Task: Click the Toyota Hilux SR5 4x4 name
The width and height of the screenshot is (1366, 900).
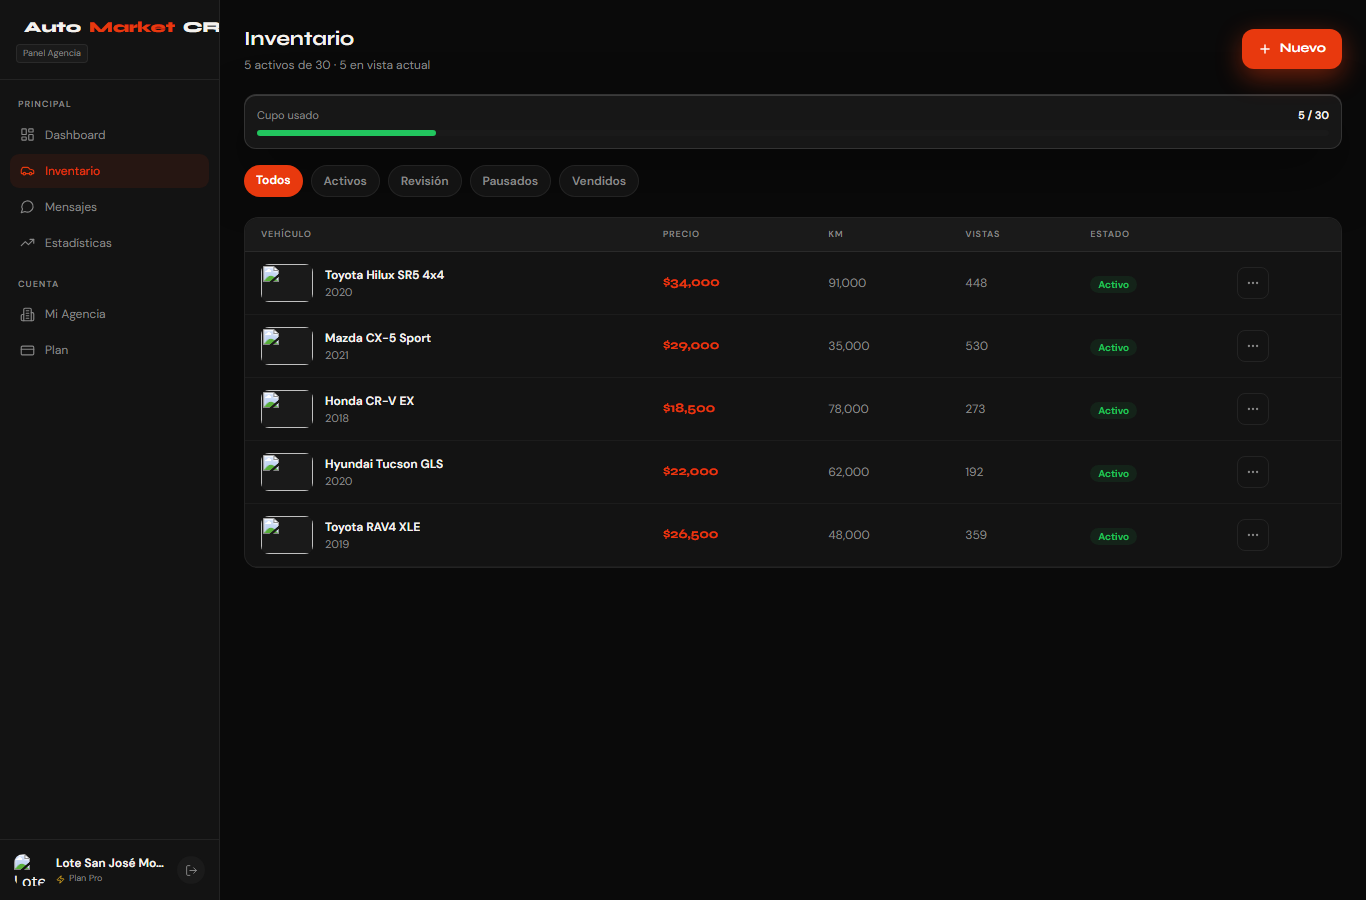Action: pyautogui.click(x=384, y=275)
